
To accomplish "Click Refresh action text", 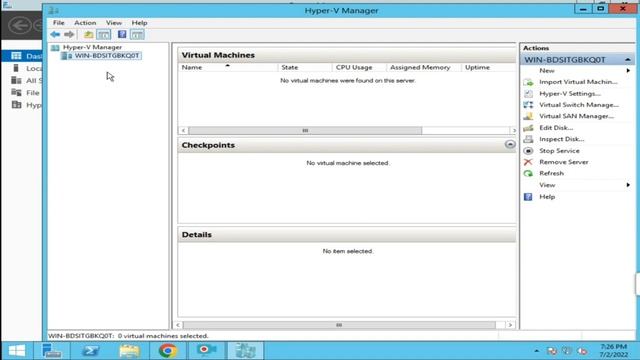I will tap(551, 173).
